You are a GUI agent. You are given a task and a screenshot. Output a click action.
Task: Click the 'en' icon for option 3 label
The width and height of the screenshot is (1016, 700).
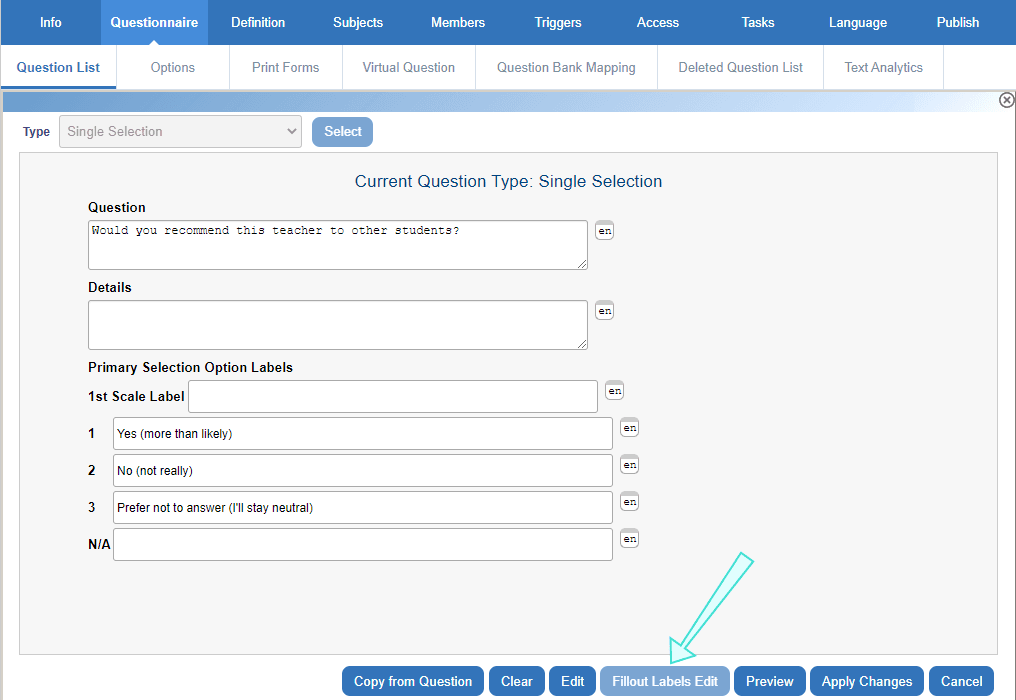[629, 501]
